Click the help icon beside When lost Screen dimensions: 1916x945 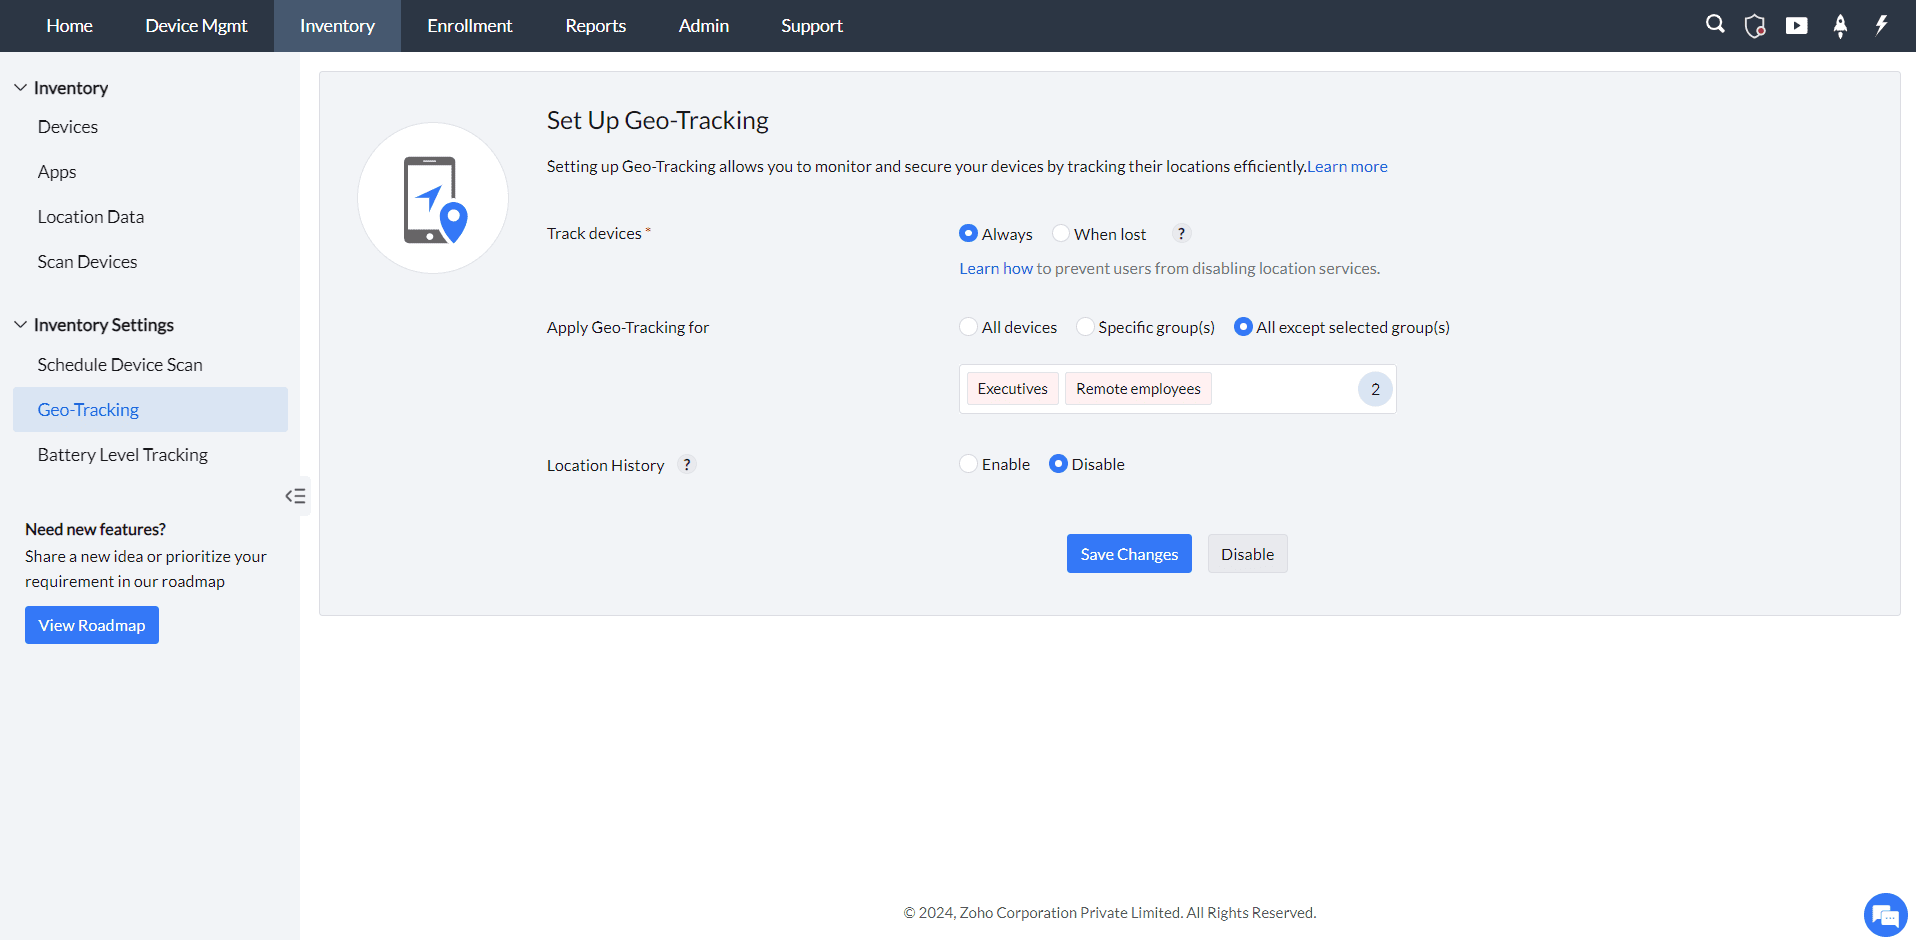1181,233
